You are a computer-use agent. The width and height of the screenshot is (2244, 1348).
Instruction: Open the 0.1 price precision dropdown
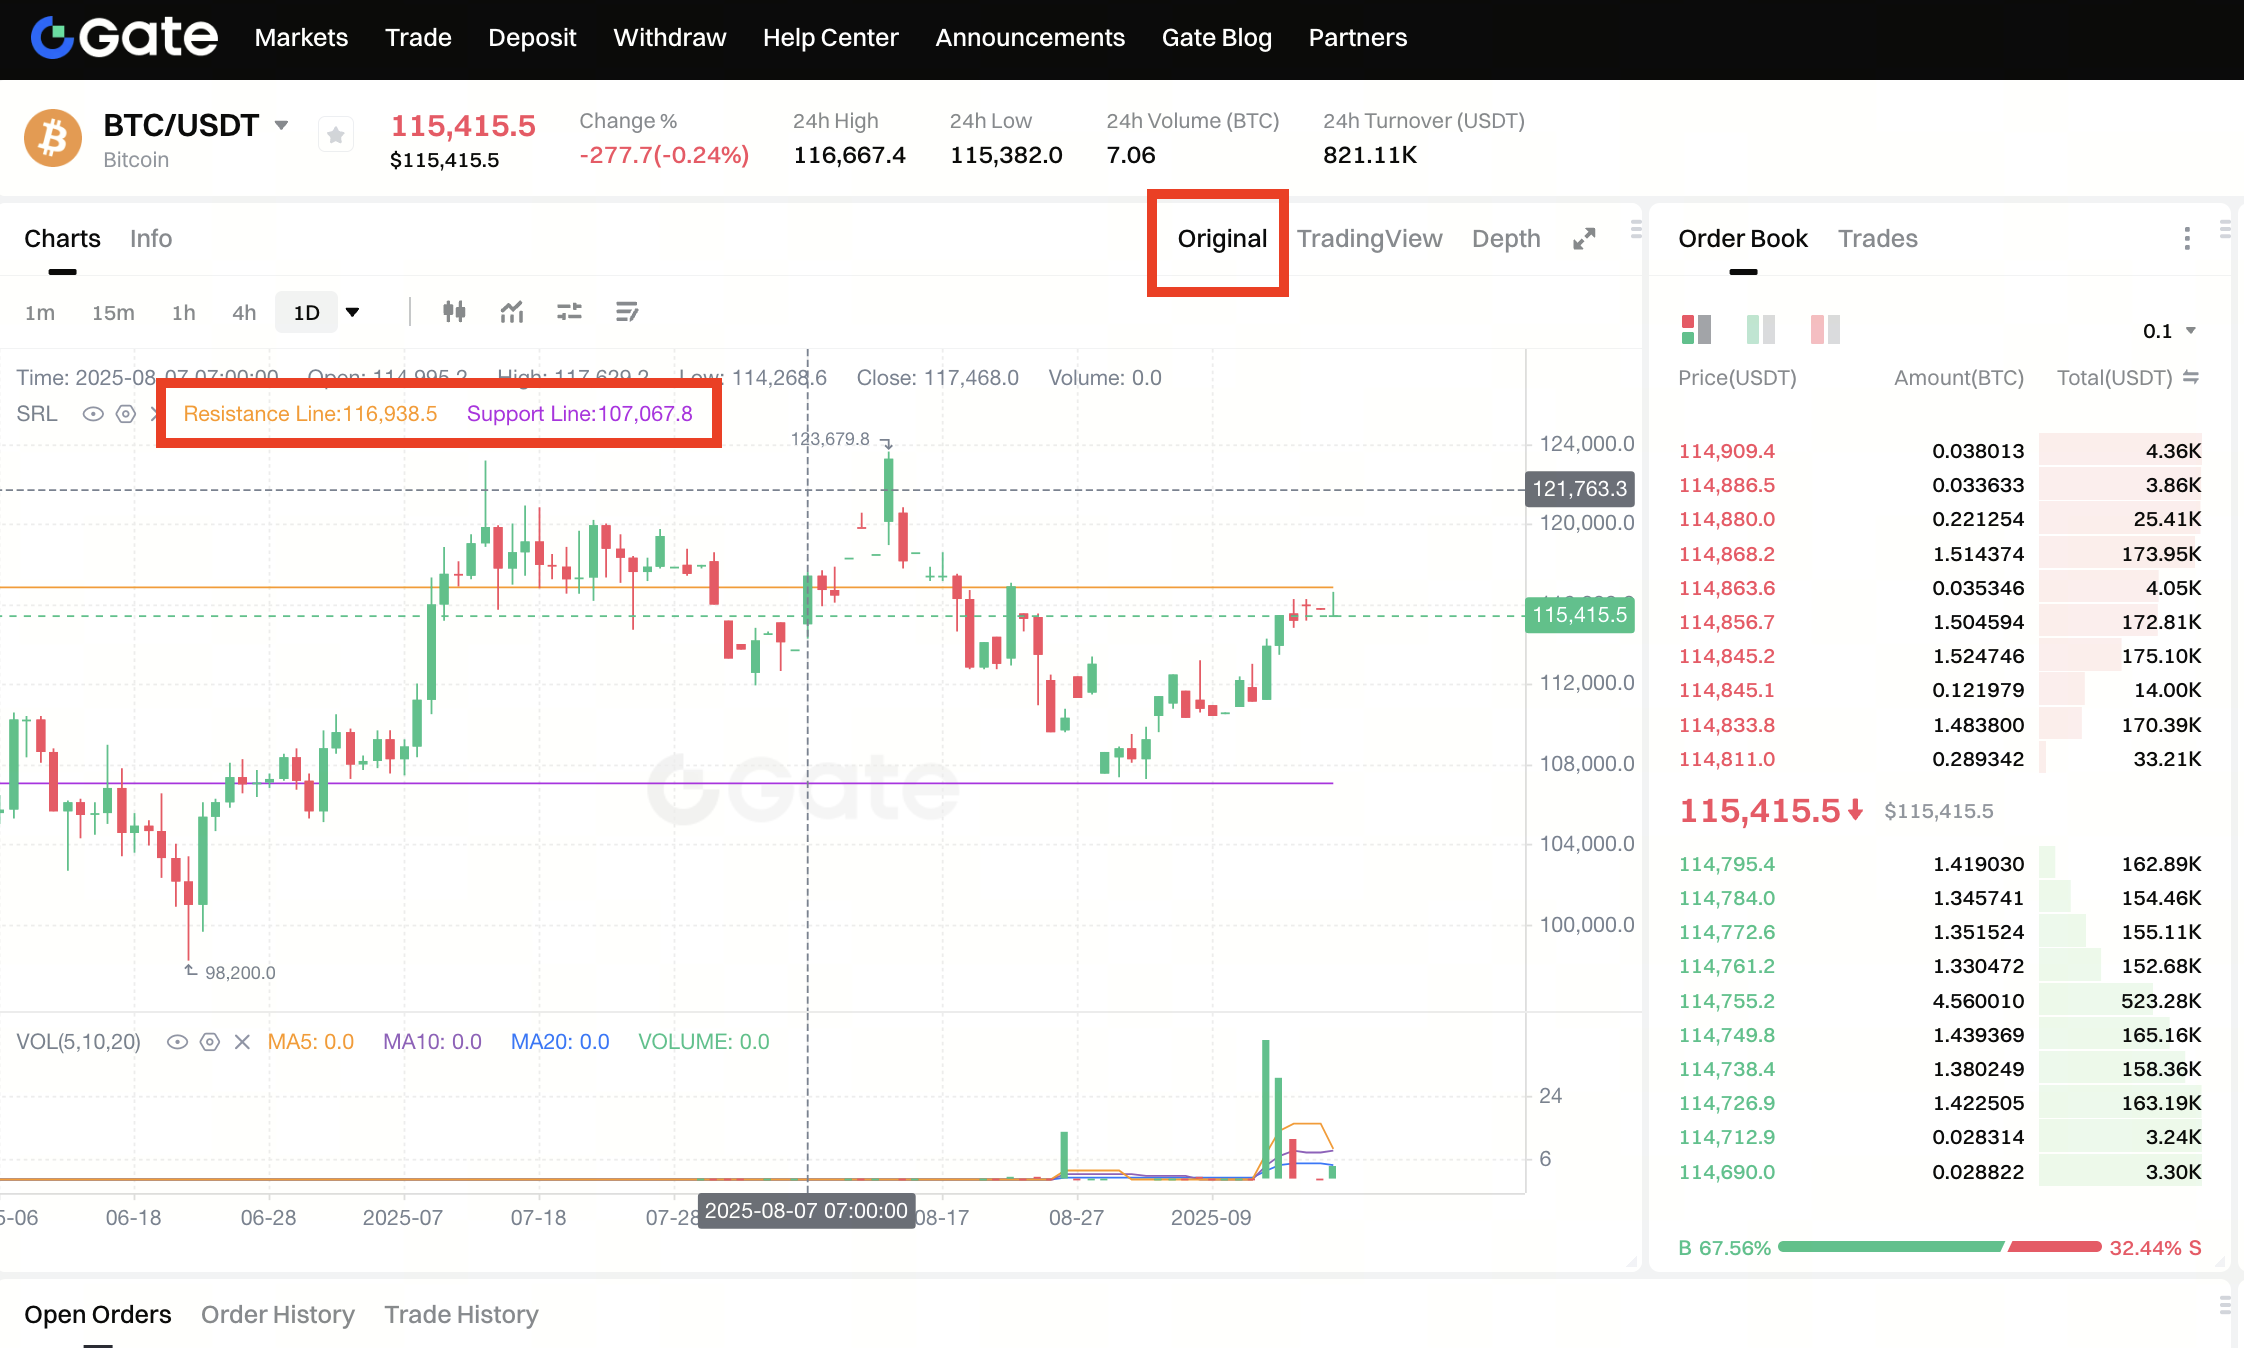coord(2168,331)
